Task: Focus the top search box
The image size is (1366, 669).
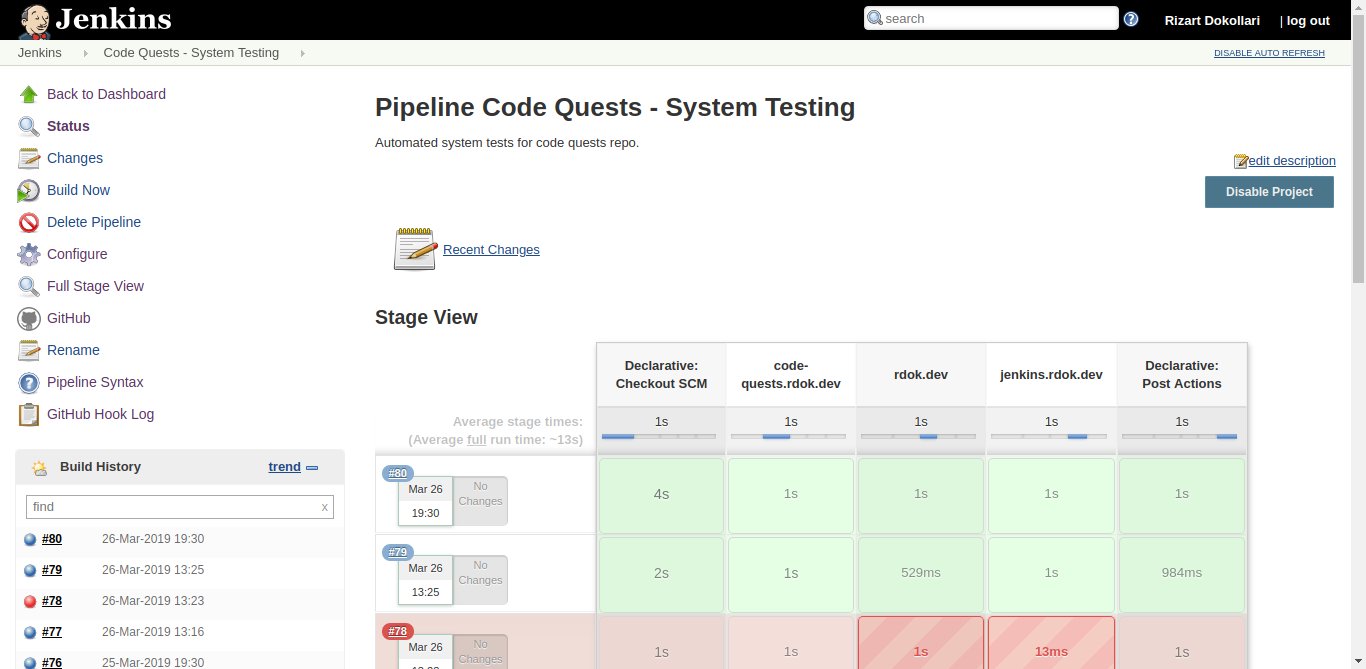Action: pos(991,18)
